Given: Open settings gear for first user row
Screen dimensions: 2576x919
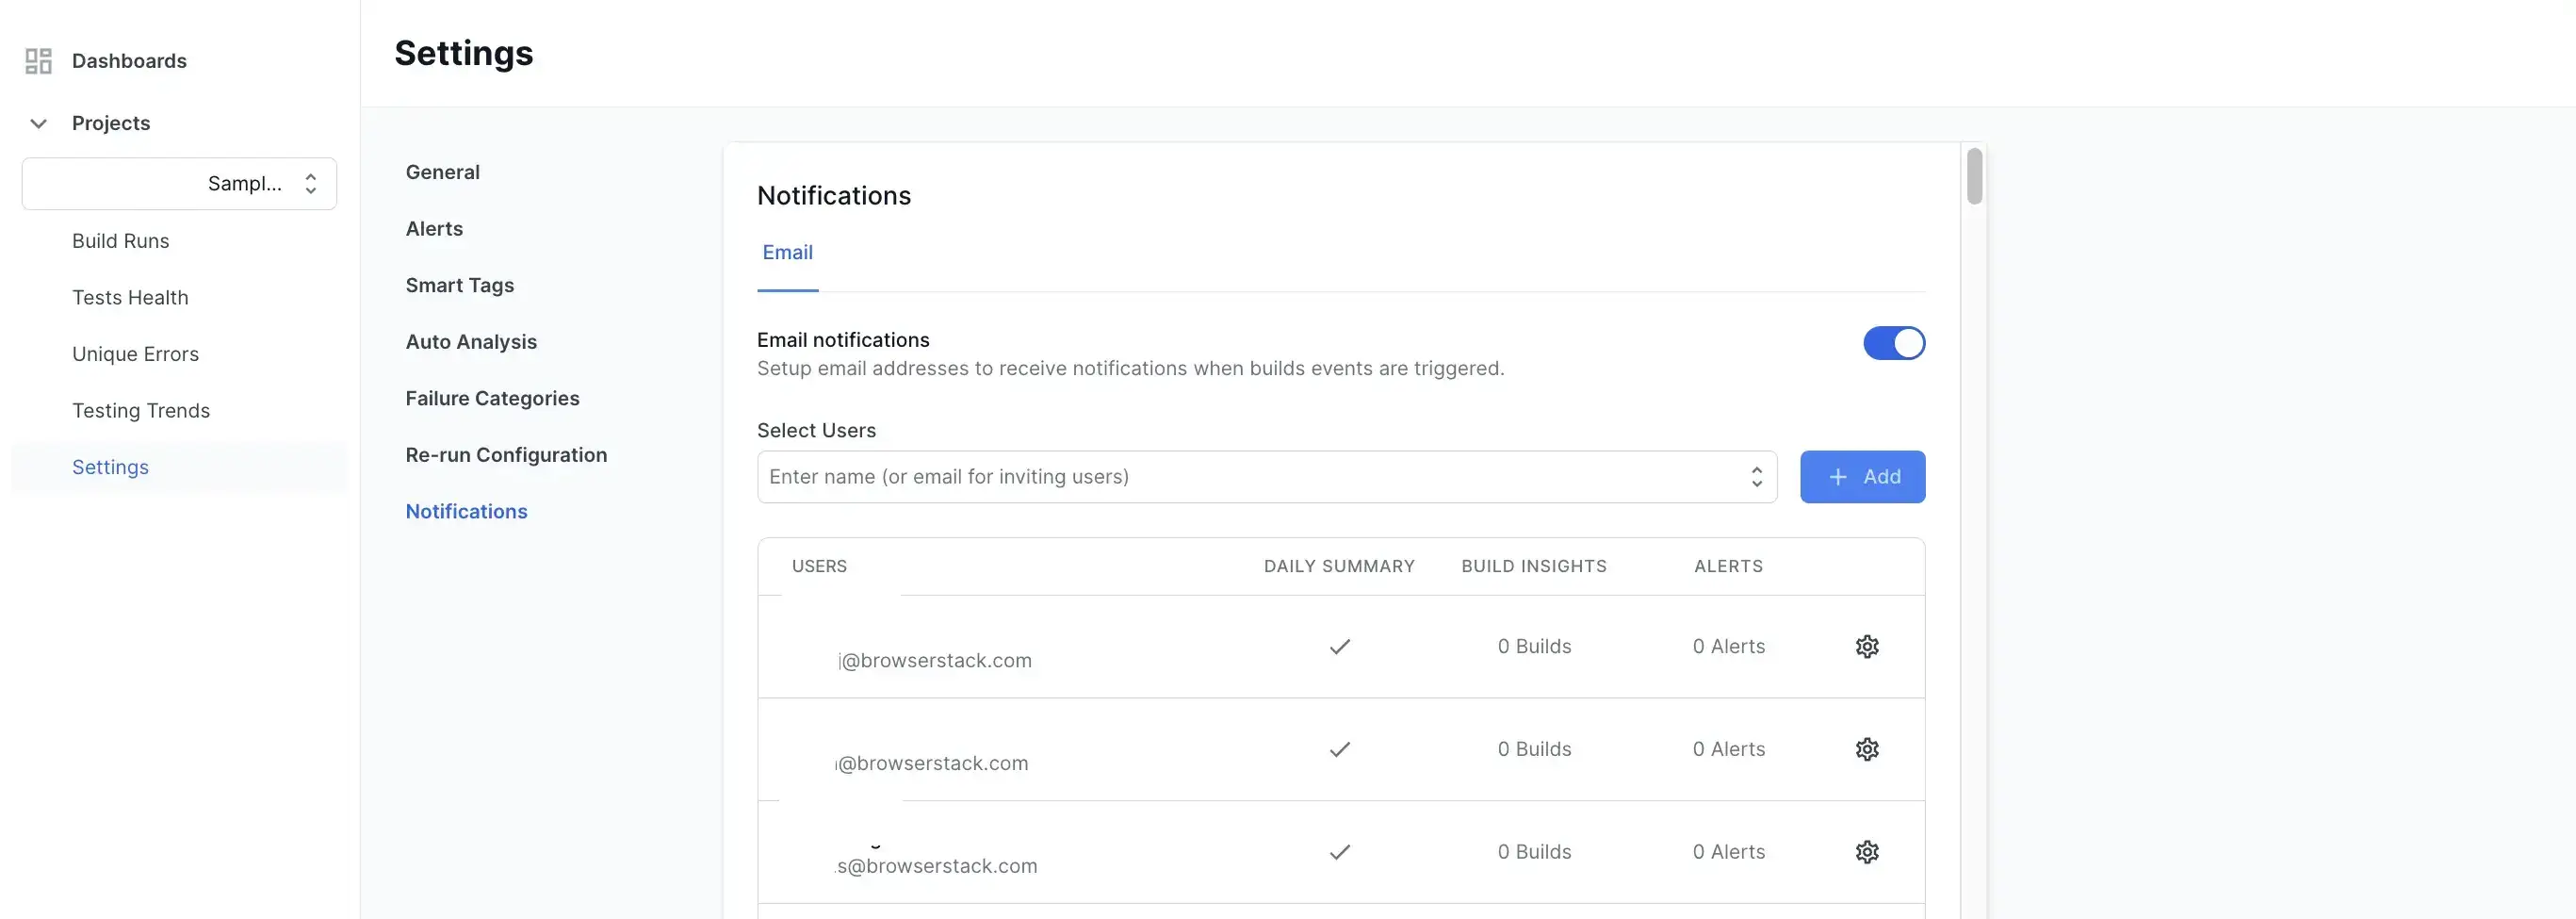Looking at the screenshot, I should point(1866,647).
